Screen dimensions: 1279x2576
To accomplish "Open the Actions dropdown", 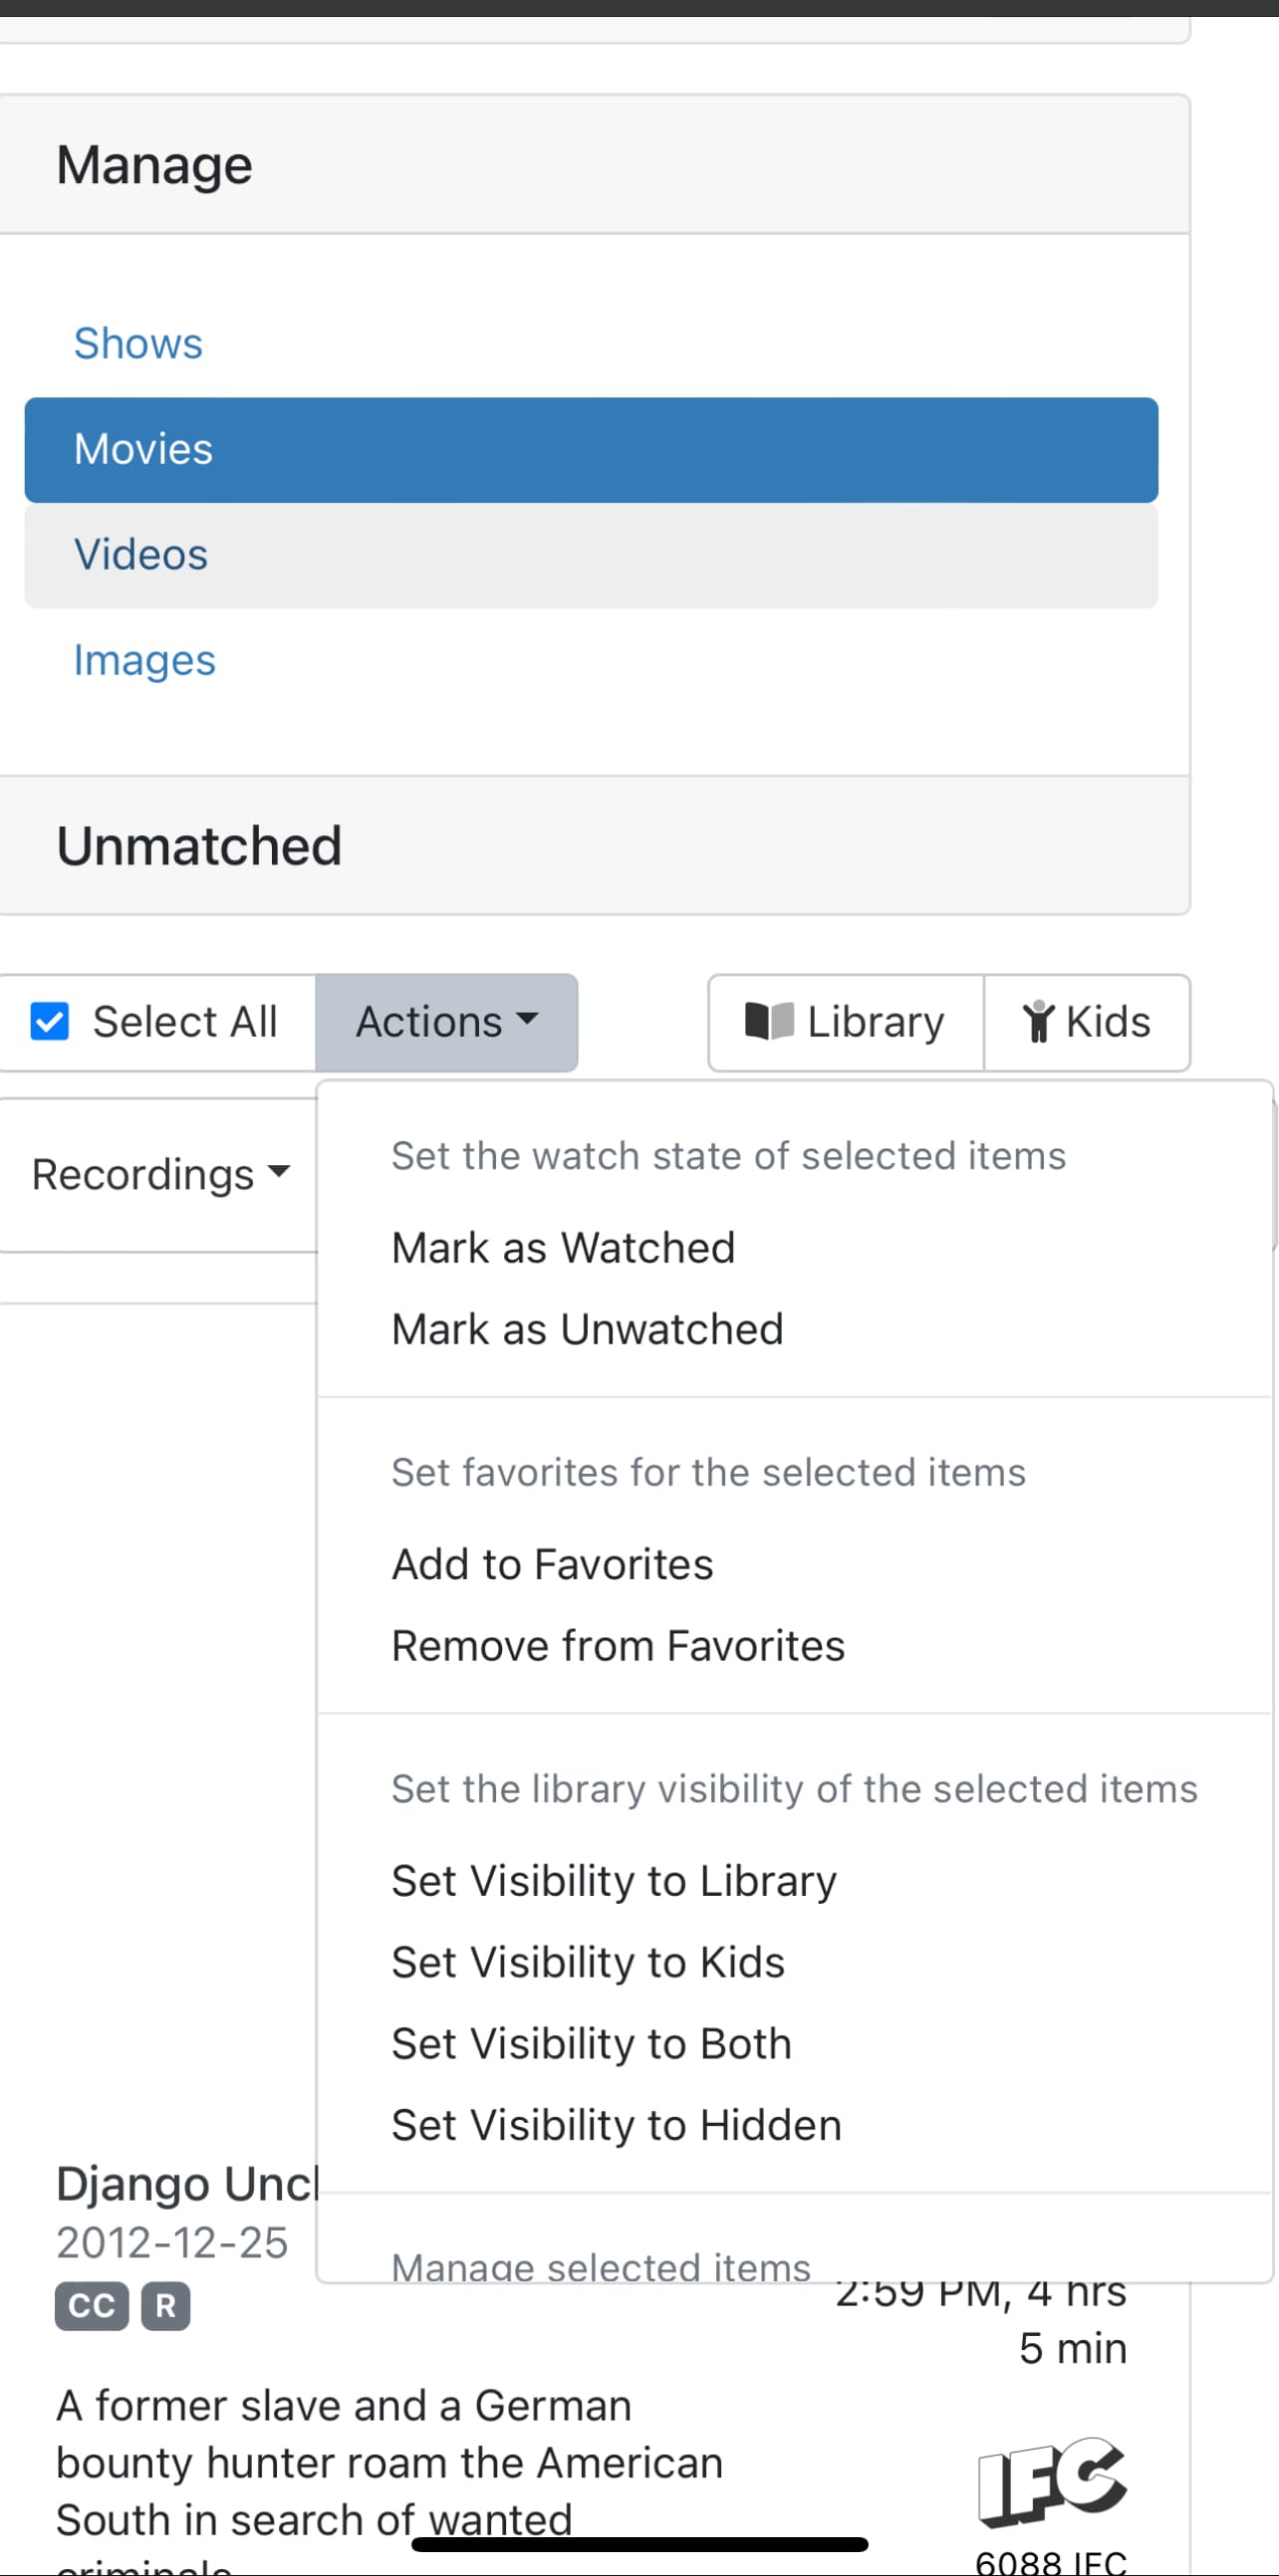I will 446,1022.
